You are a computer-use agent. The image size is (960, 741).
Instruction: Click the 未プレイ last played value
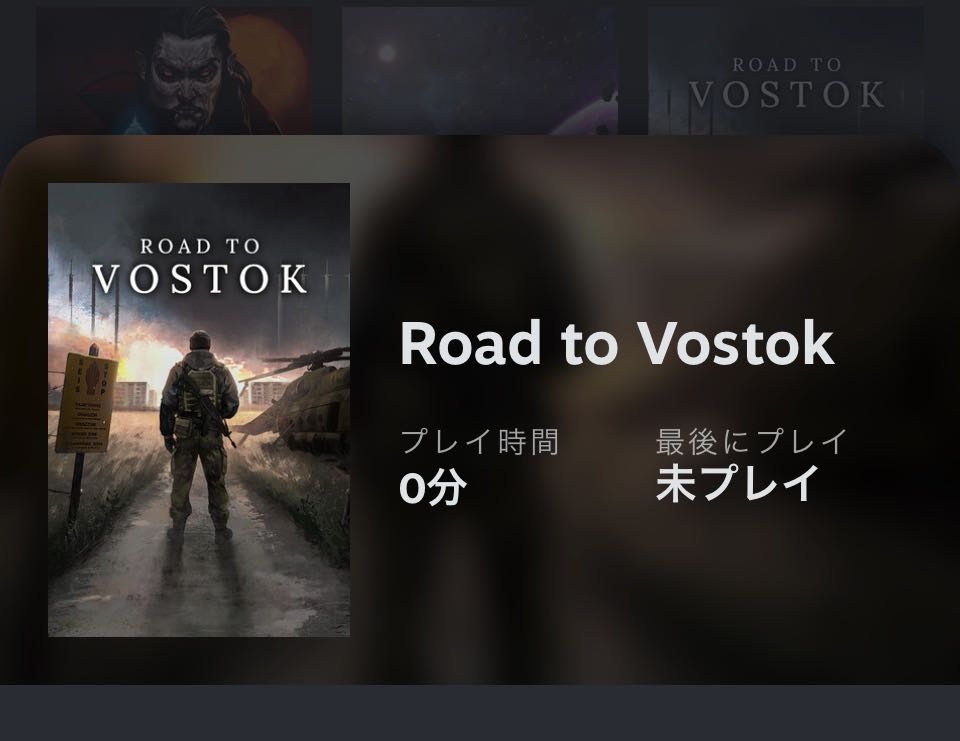[737, 484]
